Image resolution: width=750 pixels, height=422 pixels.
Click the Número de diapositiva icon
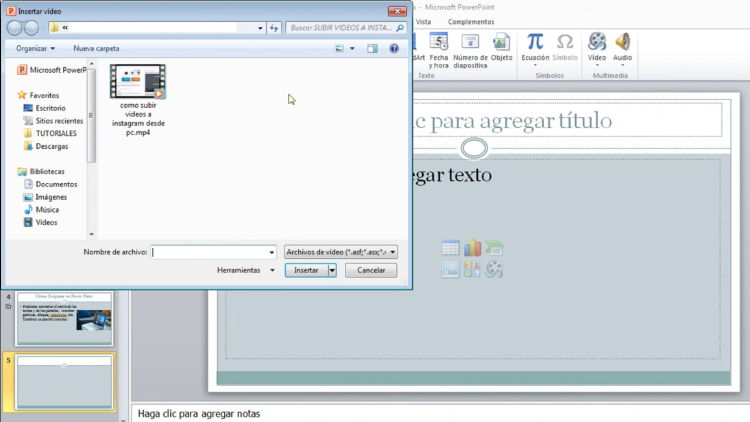[470, 42]
